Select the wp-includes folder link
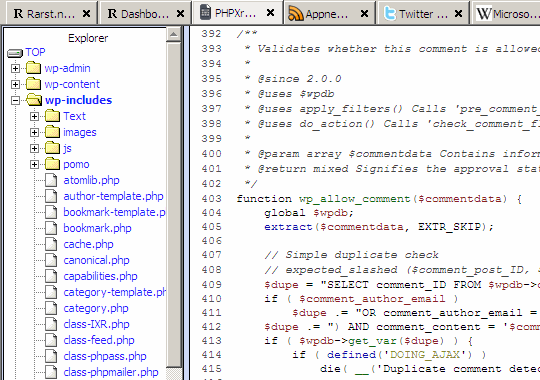This screenshot has width=540, height=380. (79, 100)
